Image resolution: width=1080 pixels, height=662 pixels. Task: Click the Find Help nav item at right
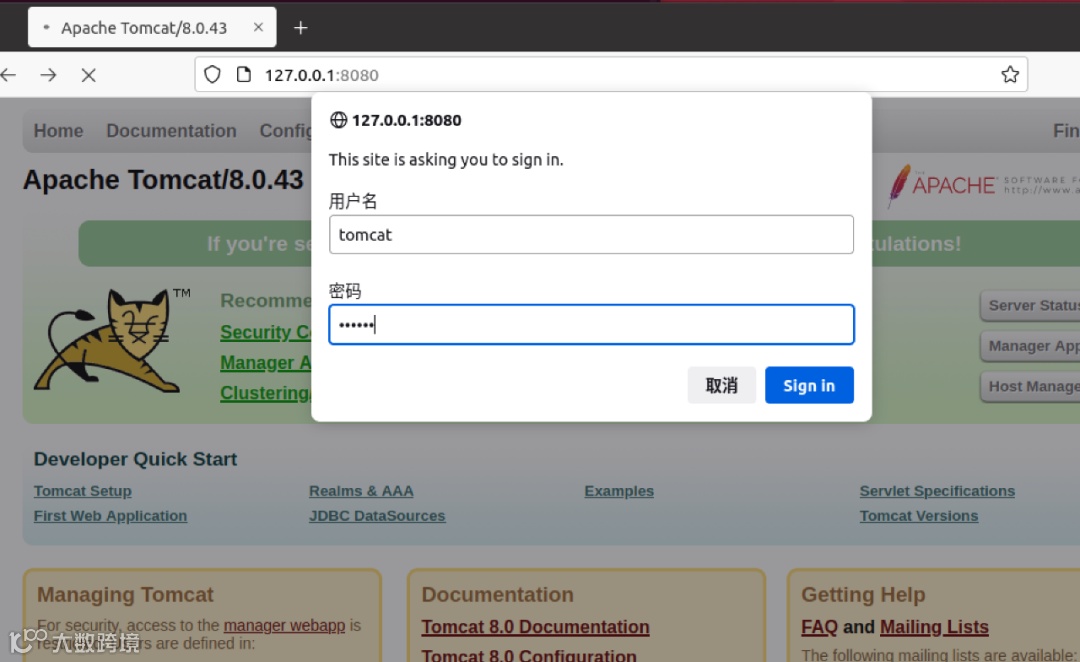(1066, 131)
